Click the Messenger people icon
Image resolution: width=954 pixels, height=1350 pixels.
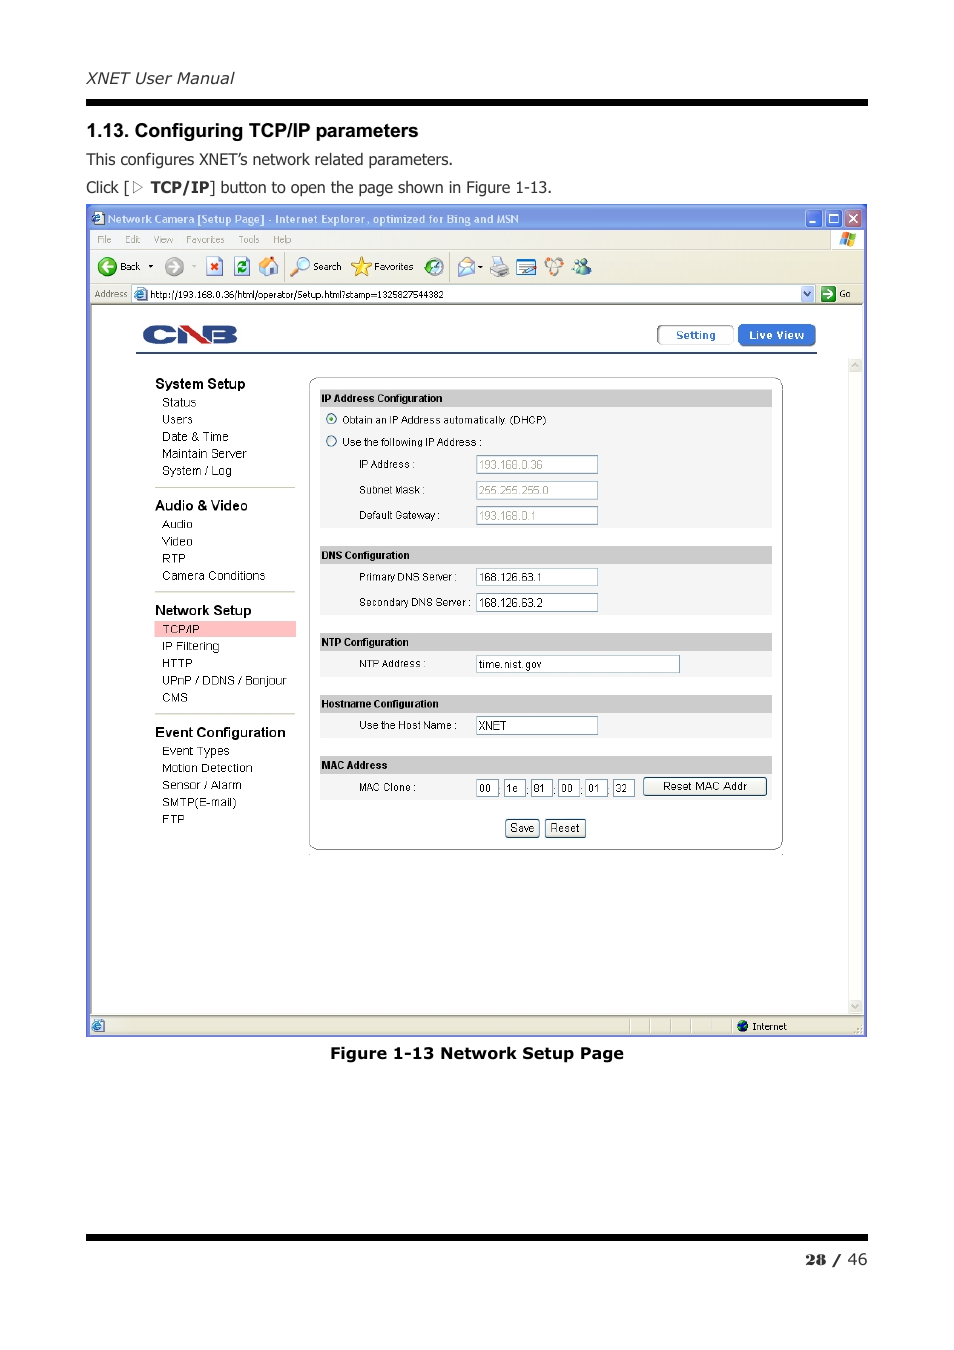pyautogui.click(x=582, y=267)
